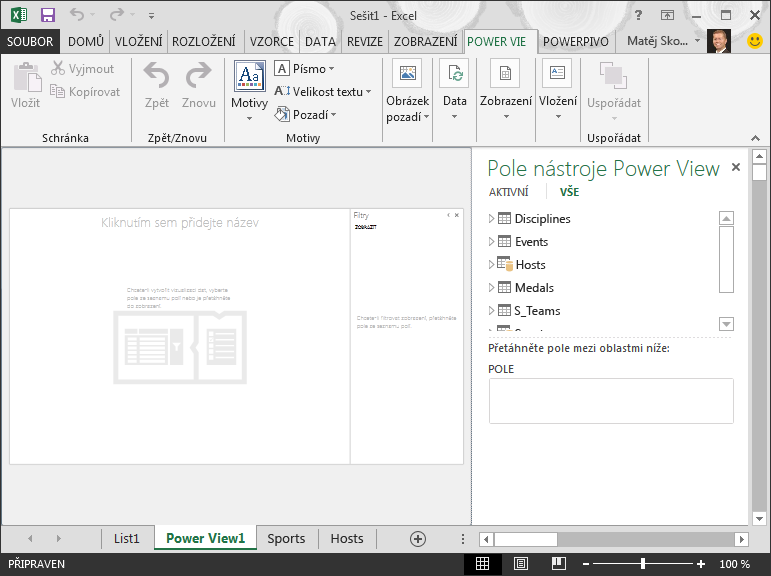771x576 pixels.
Task: Open the Velikost textu dropdown
Action: coord(323,91)
